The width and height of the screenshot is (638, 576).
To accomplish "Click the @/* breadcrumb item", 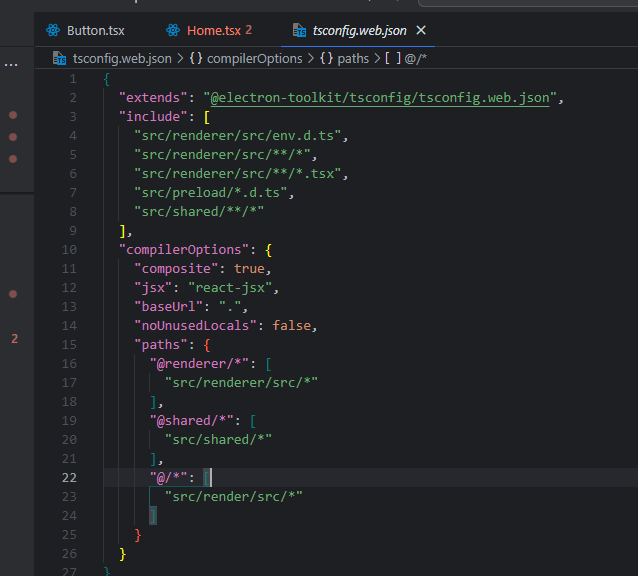I will (415, 59).
